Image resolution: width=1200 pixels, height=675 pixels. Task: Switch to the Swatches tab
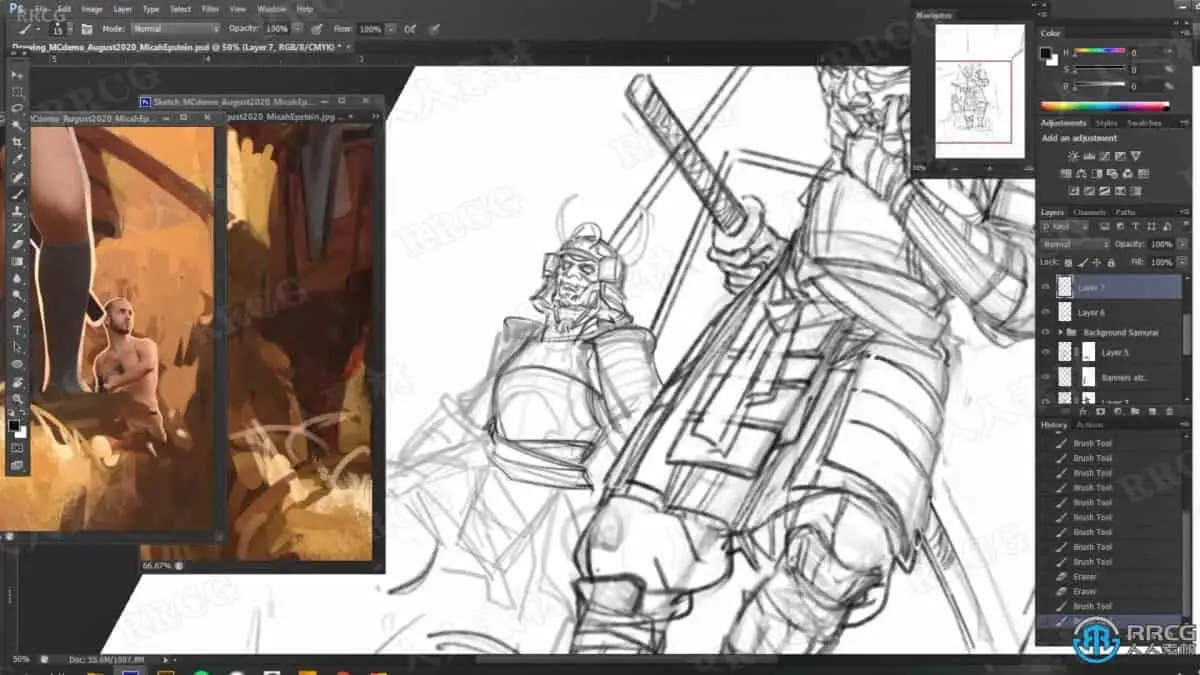(x=1144, y=123)
